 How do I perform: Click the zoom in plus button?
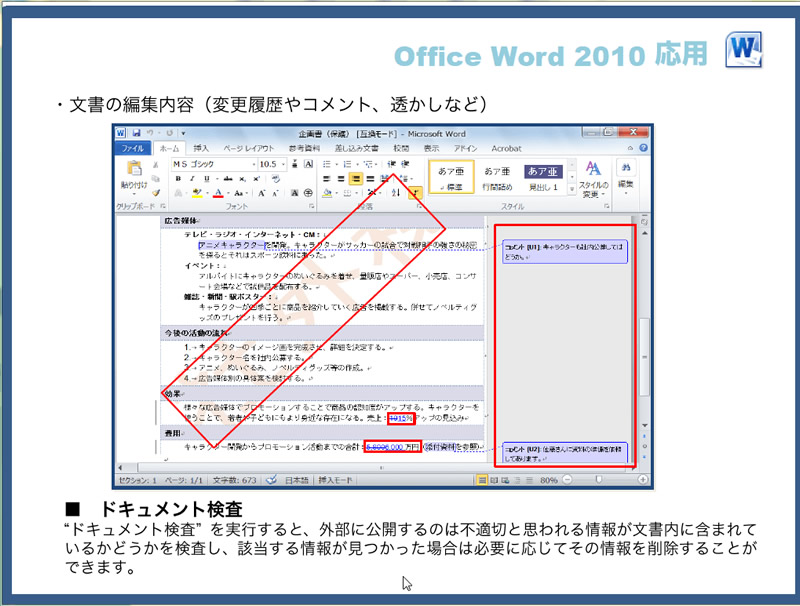point(642,479)
